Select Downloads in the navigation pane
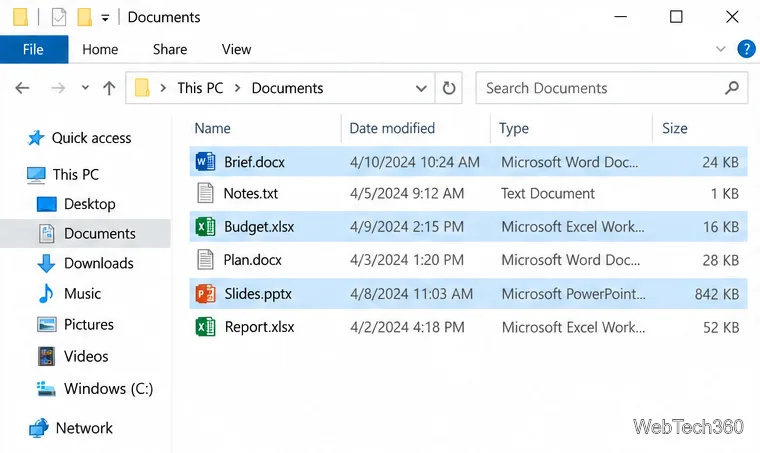This screenshot has height=453, width=760. 99,263
